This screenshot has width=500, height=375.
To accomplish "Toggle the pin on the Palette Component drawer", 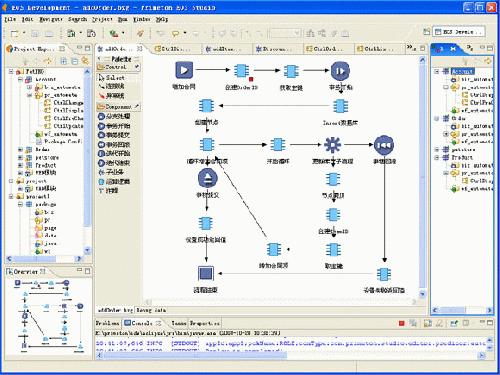I will click(x=137, y=106).
